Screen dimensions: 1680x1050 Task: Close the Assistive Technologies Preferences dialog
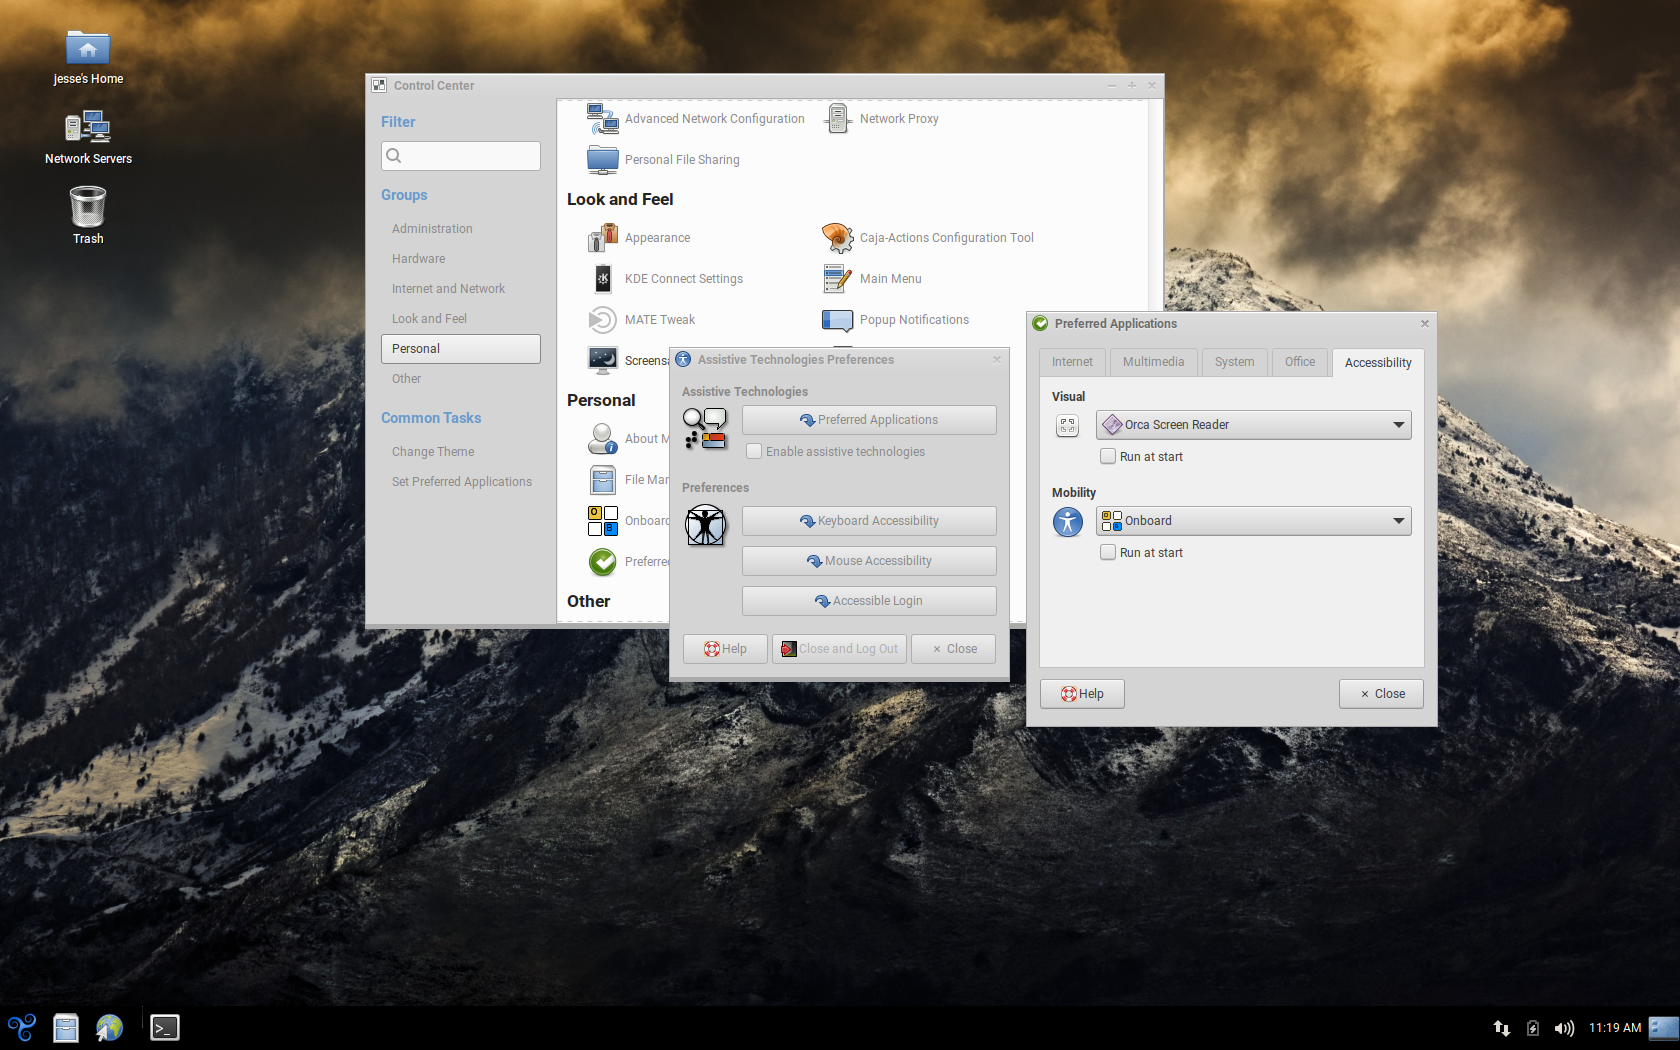954,649
